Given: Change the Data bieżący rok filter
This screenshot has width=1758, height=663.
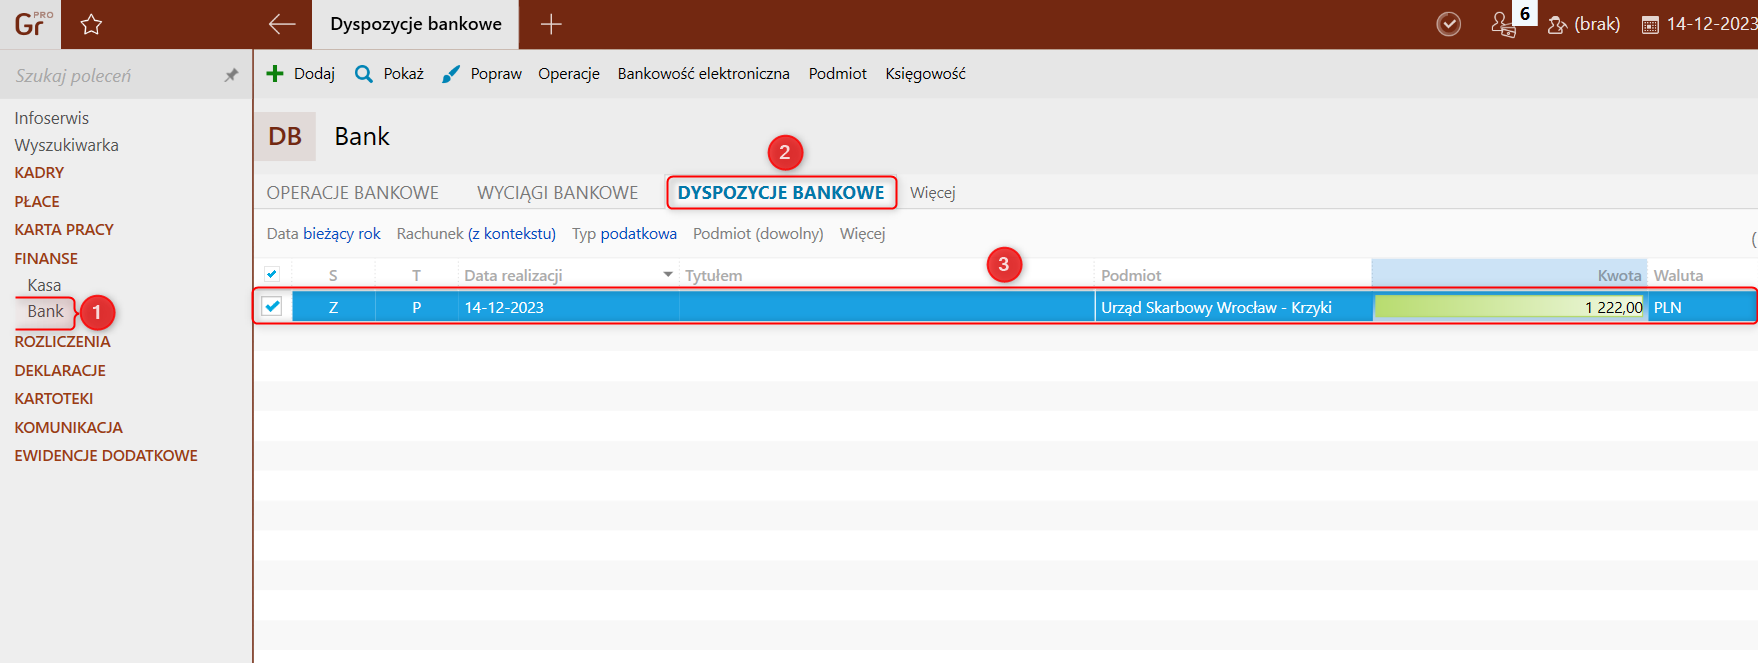Looking at the screenshot, I should click(323, 234).
